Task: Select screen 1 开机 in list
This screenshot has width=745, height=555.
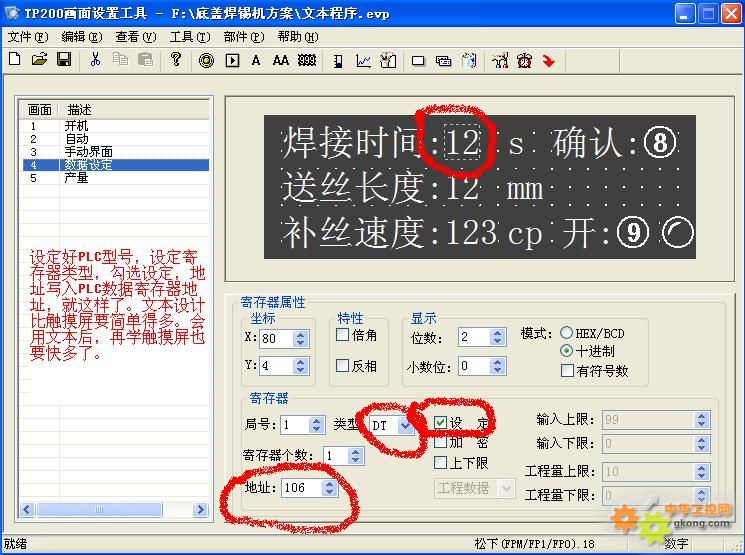Action: pyautogui.click(x=115, y=126)
